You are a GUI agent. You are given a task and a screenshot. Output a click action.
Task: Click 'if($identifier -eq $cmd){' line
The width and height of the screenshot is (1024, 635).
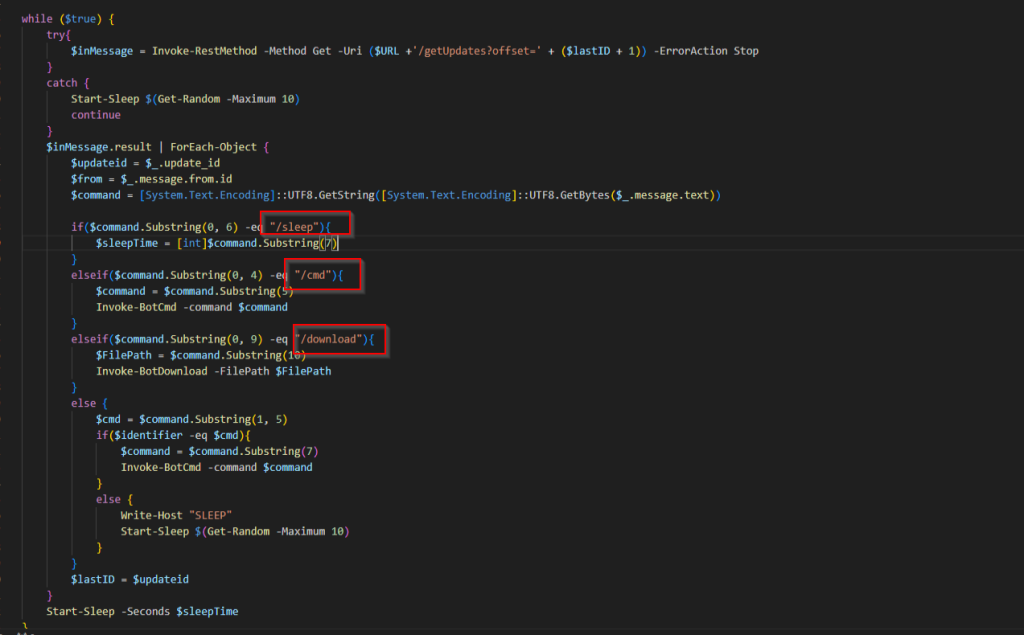click(x=174, y=435)
